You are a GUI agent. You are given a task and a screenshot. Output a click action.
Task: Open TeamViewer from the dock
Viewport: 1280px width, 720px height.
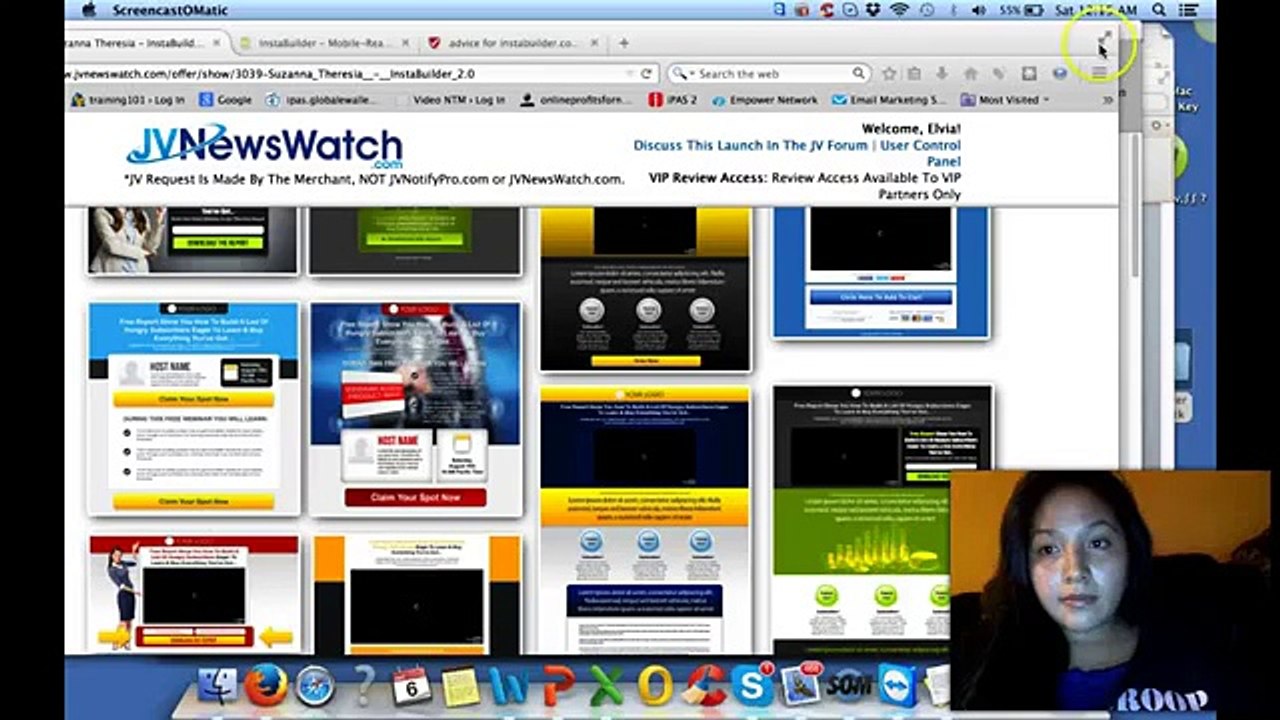tap(898, 687)
